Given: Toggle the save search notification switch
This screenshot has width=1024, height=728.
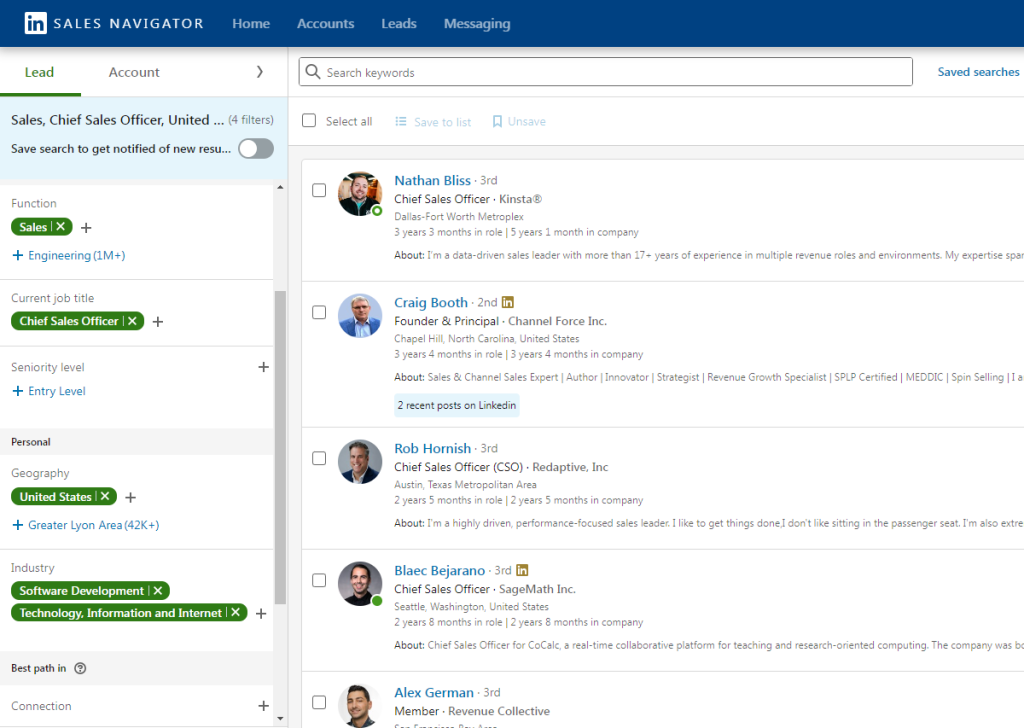Looking at the screenshot, I should pyautogui.click(x=255, y=149).
